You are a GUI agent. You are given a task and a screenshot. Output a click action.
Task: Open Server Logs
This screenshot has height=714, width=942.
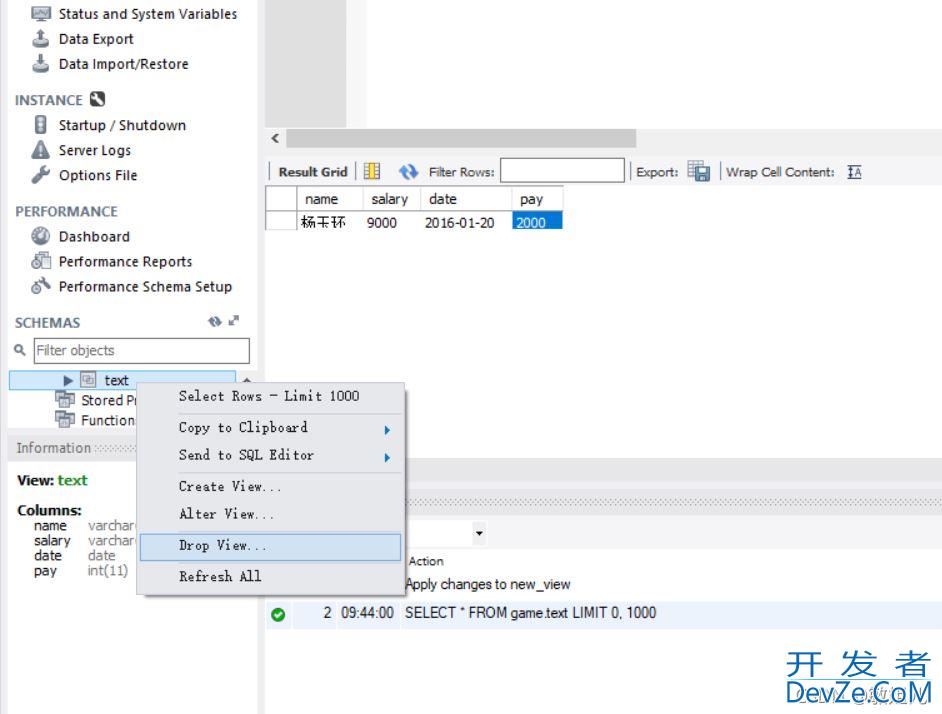pos(94,150)
